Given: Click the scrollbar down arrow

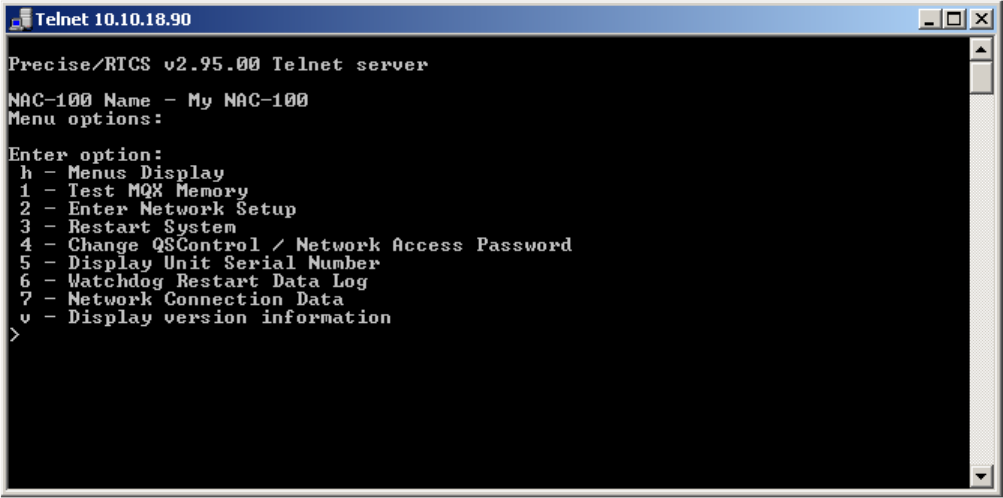Looking at the screenshot, I should [x=982, y=475].
